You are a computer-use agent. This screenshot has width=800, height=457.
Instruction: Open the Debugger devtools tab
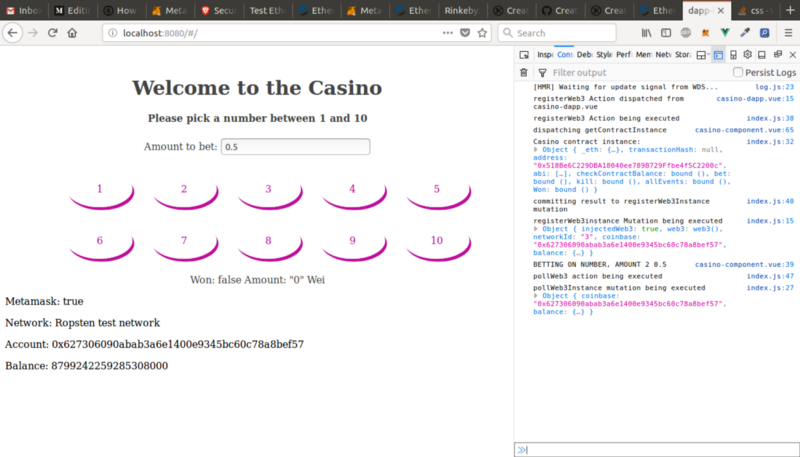(584, 55)
